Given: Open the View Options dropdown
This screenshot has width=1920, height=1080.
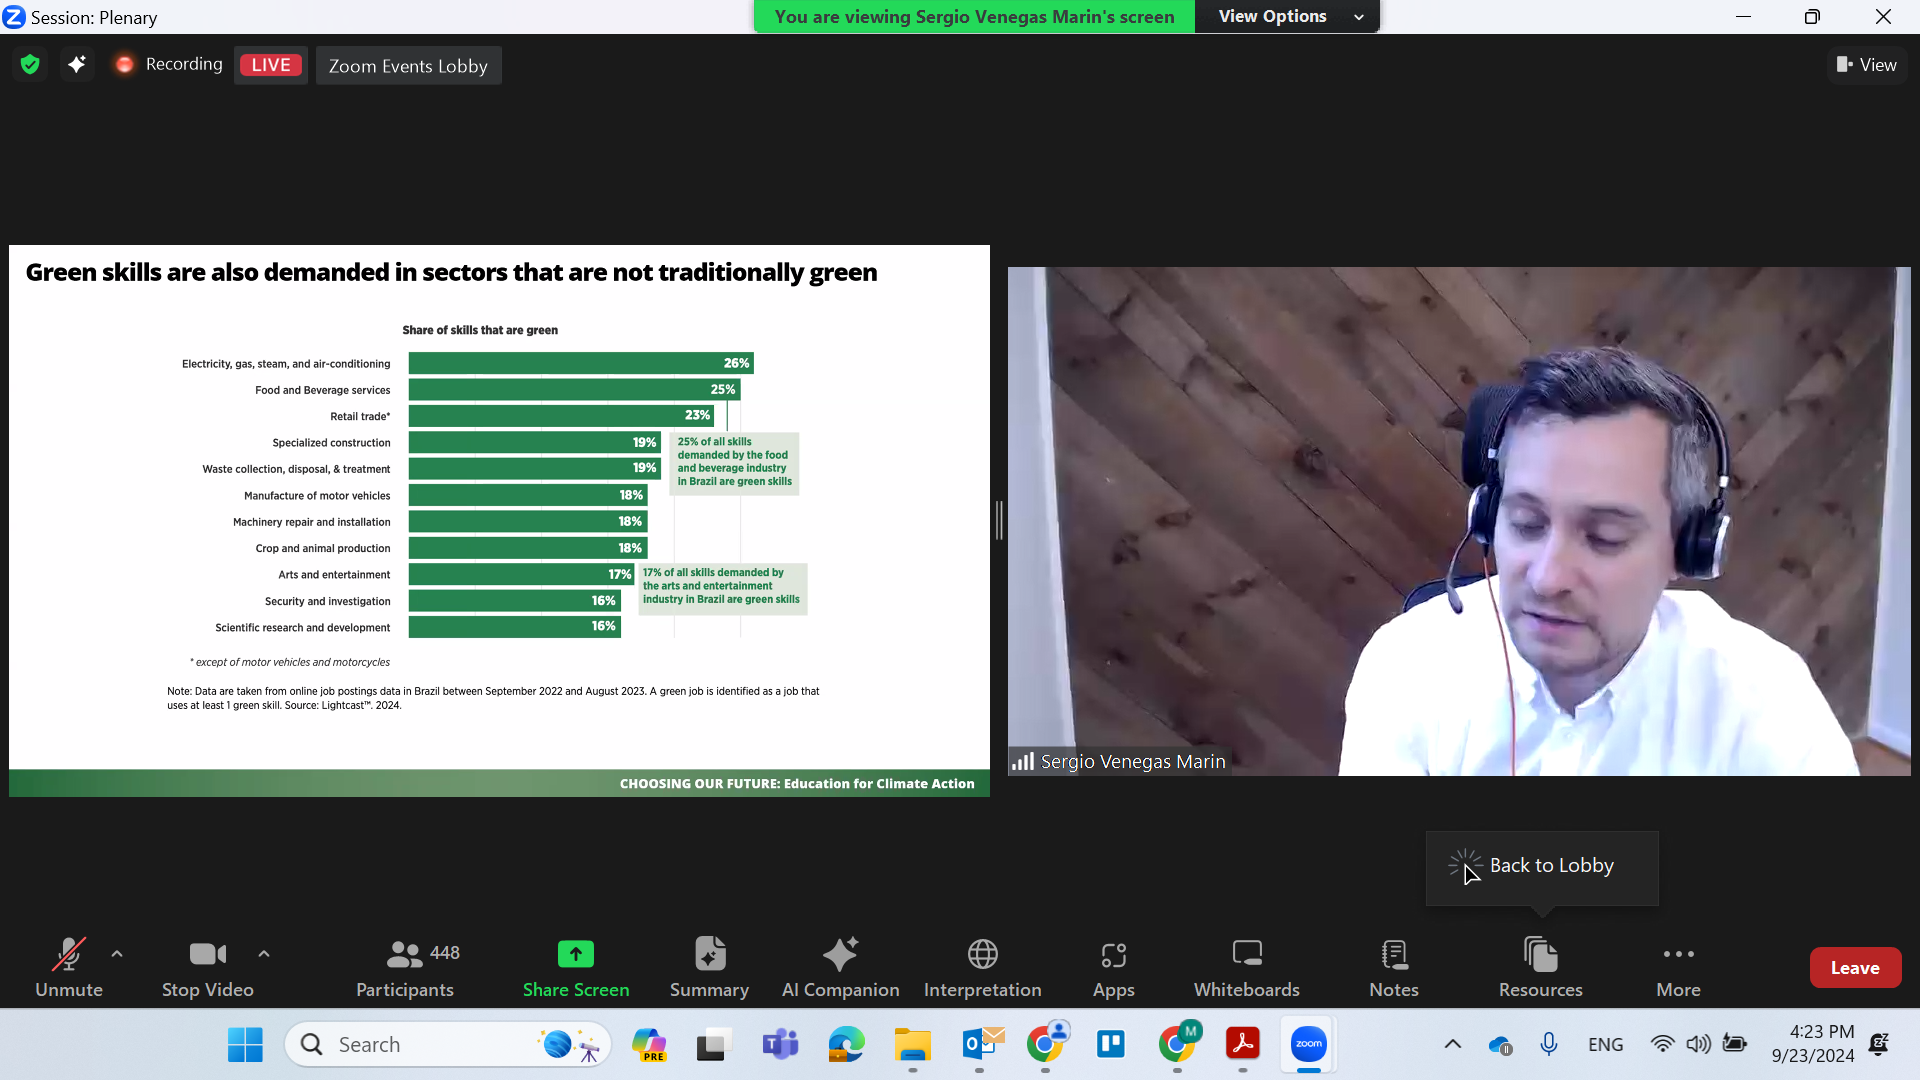Looking at the screenshot, I should (x=1288, y=17).
